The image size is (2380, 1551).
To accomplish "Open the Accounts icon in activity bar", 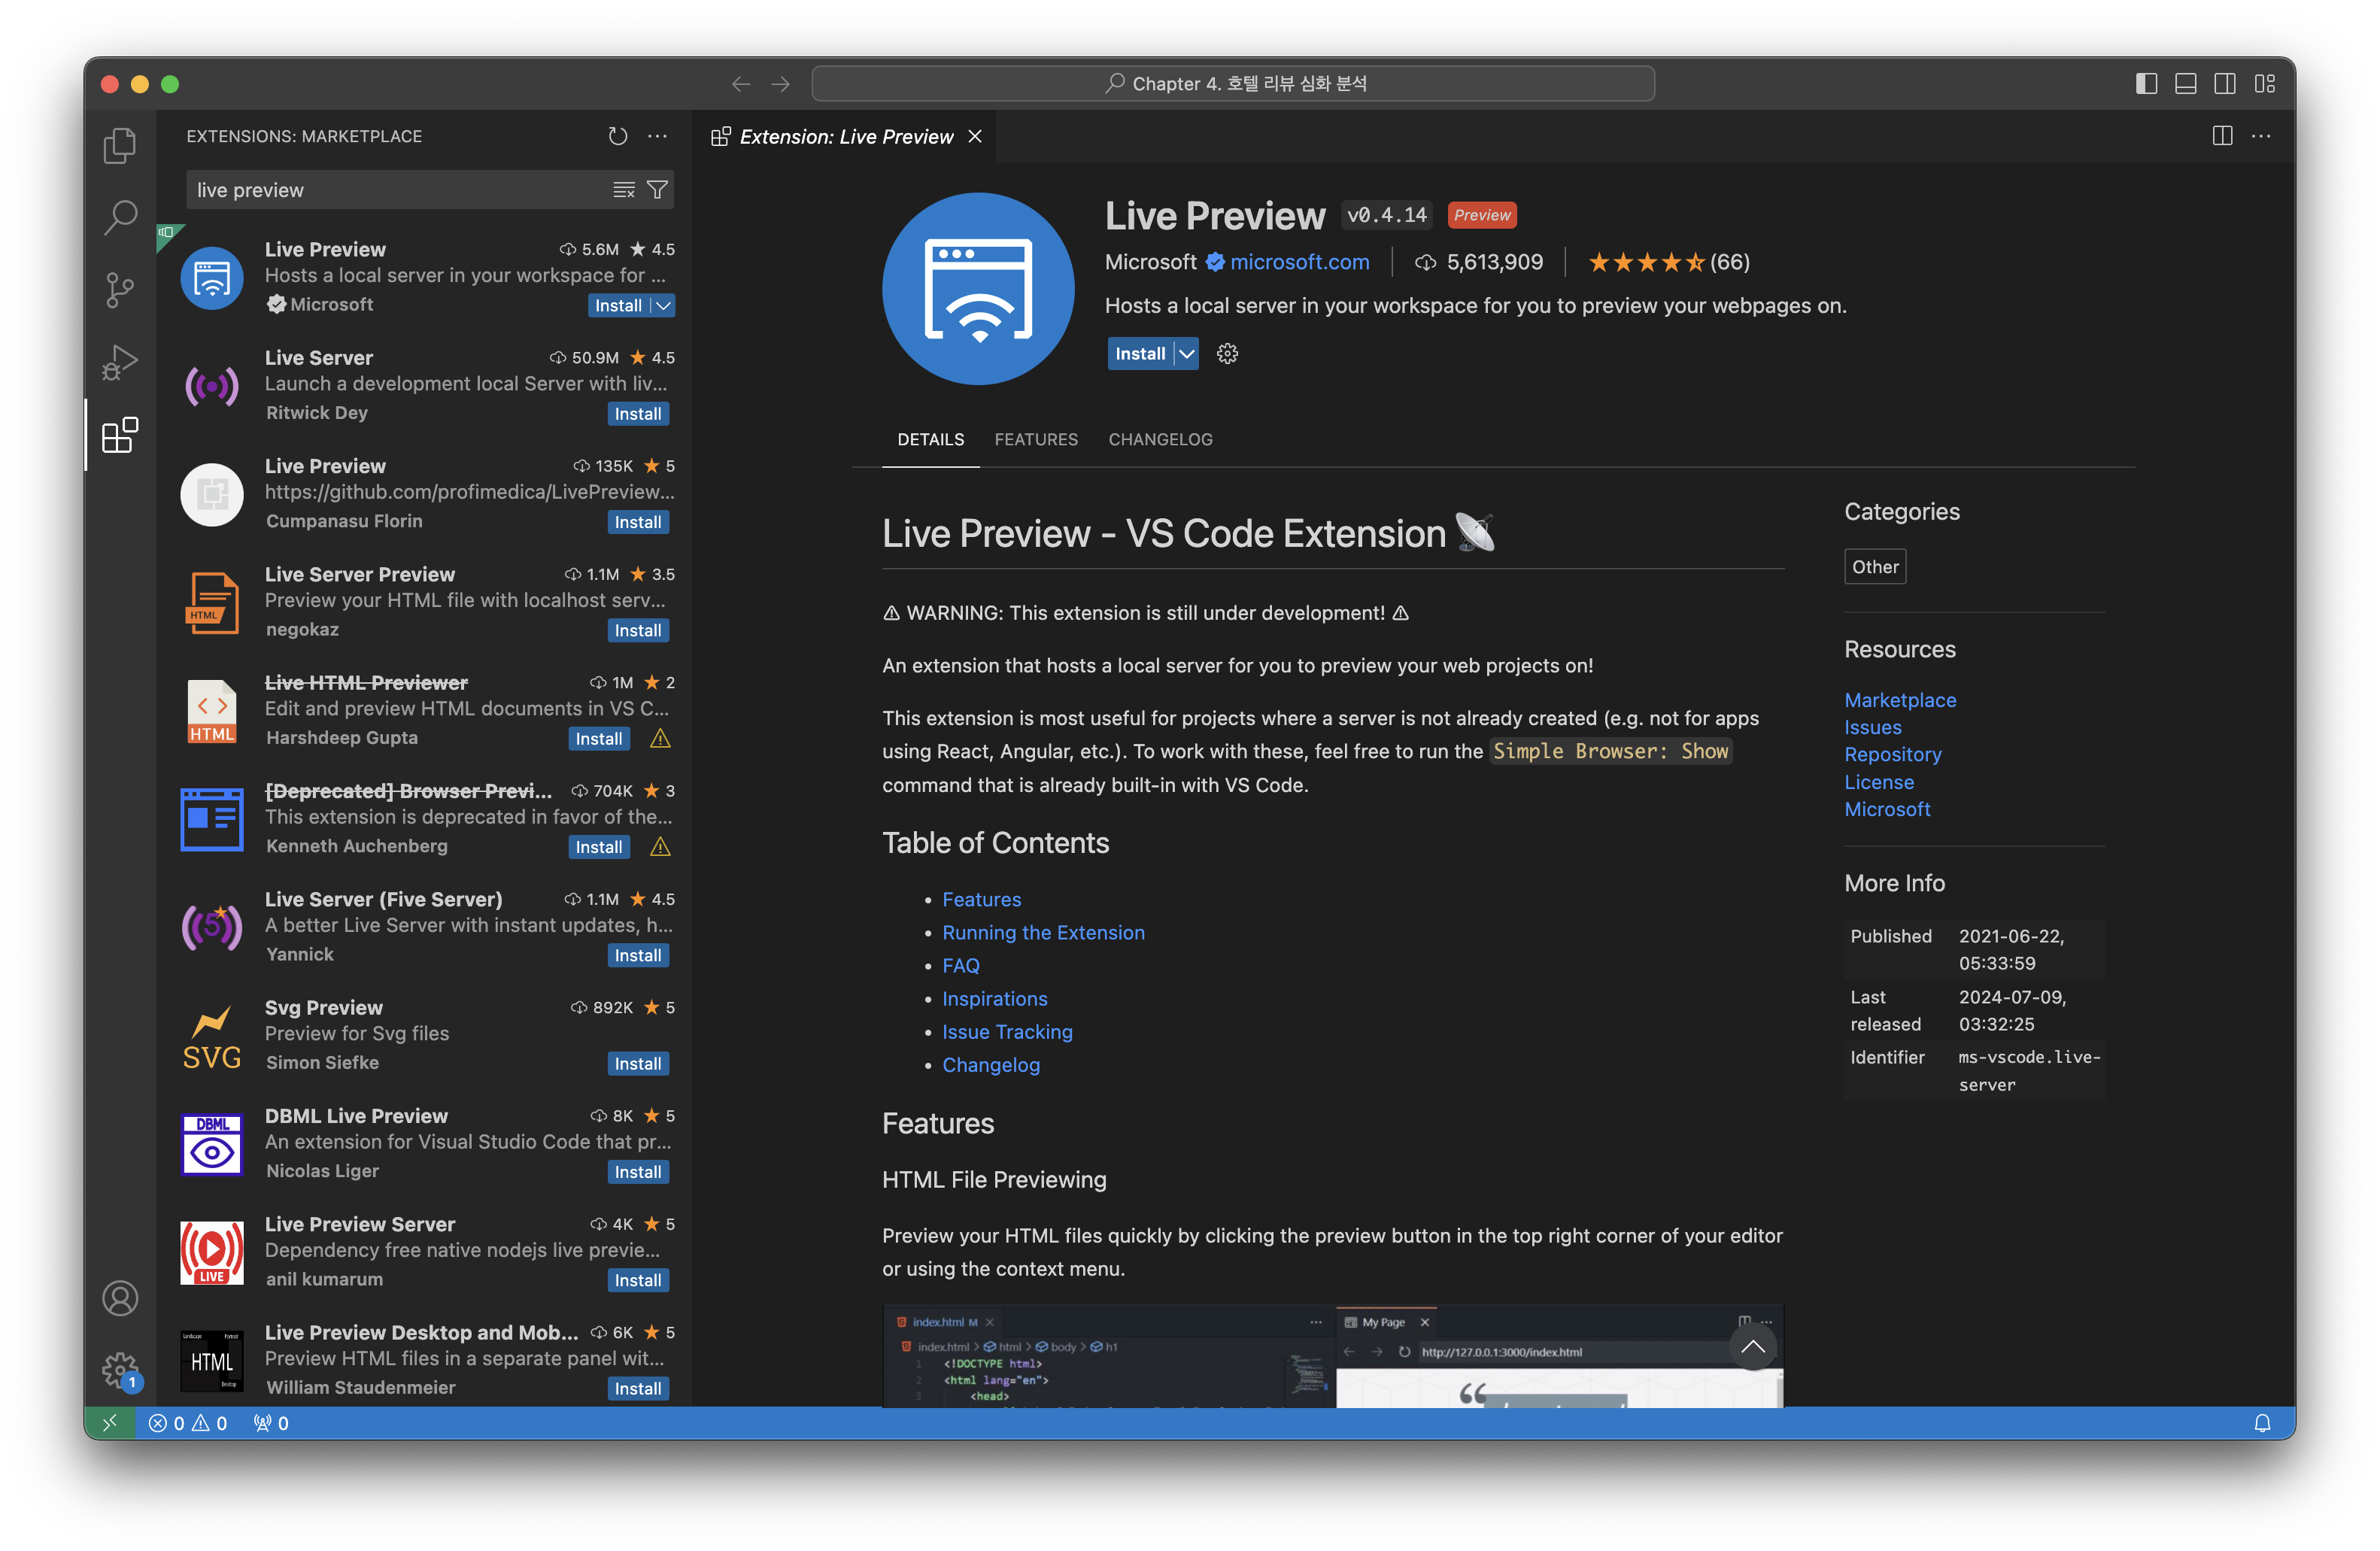I will pos(120,1298).
